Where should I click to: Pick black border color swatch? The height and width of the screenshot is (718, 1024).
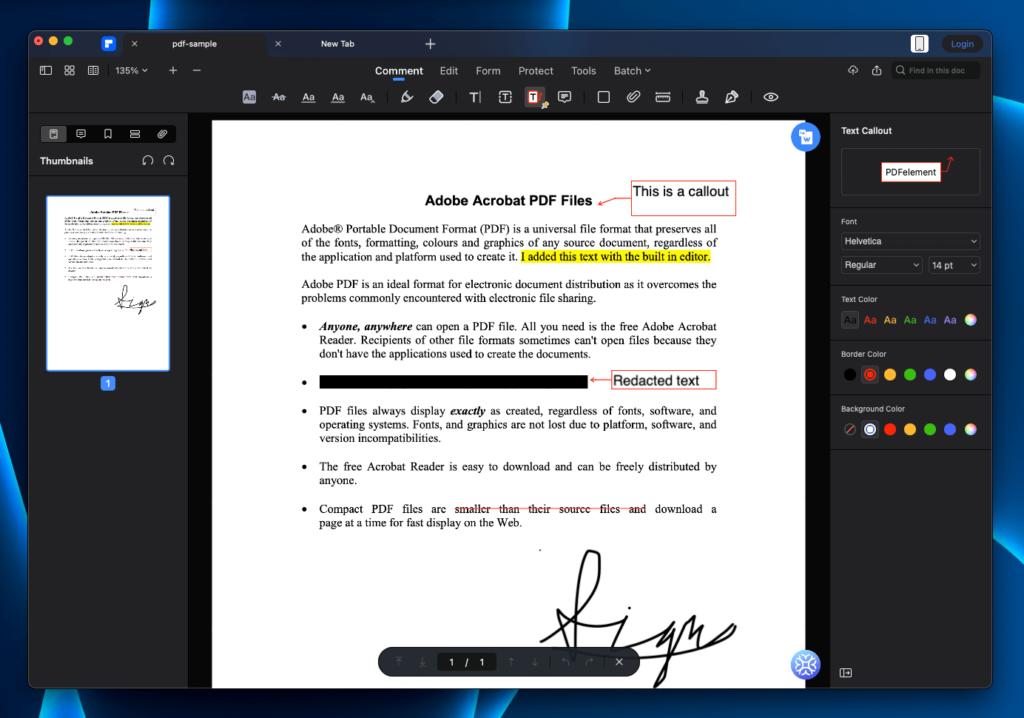tap(850, 375)
